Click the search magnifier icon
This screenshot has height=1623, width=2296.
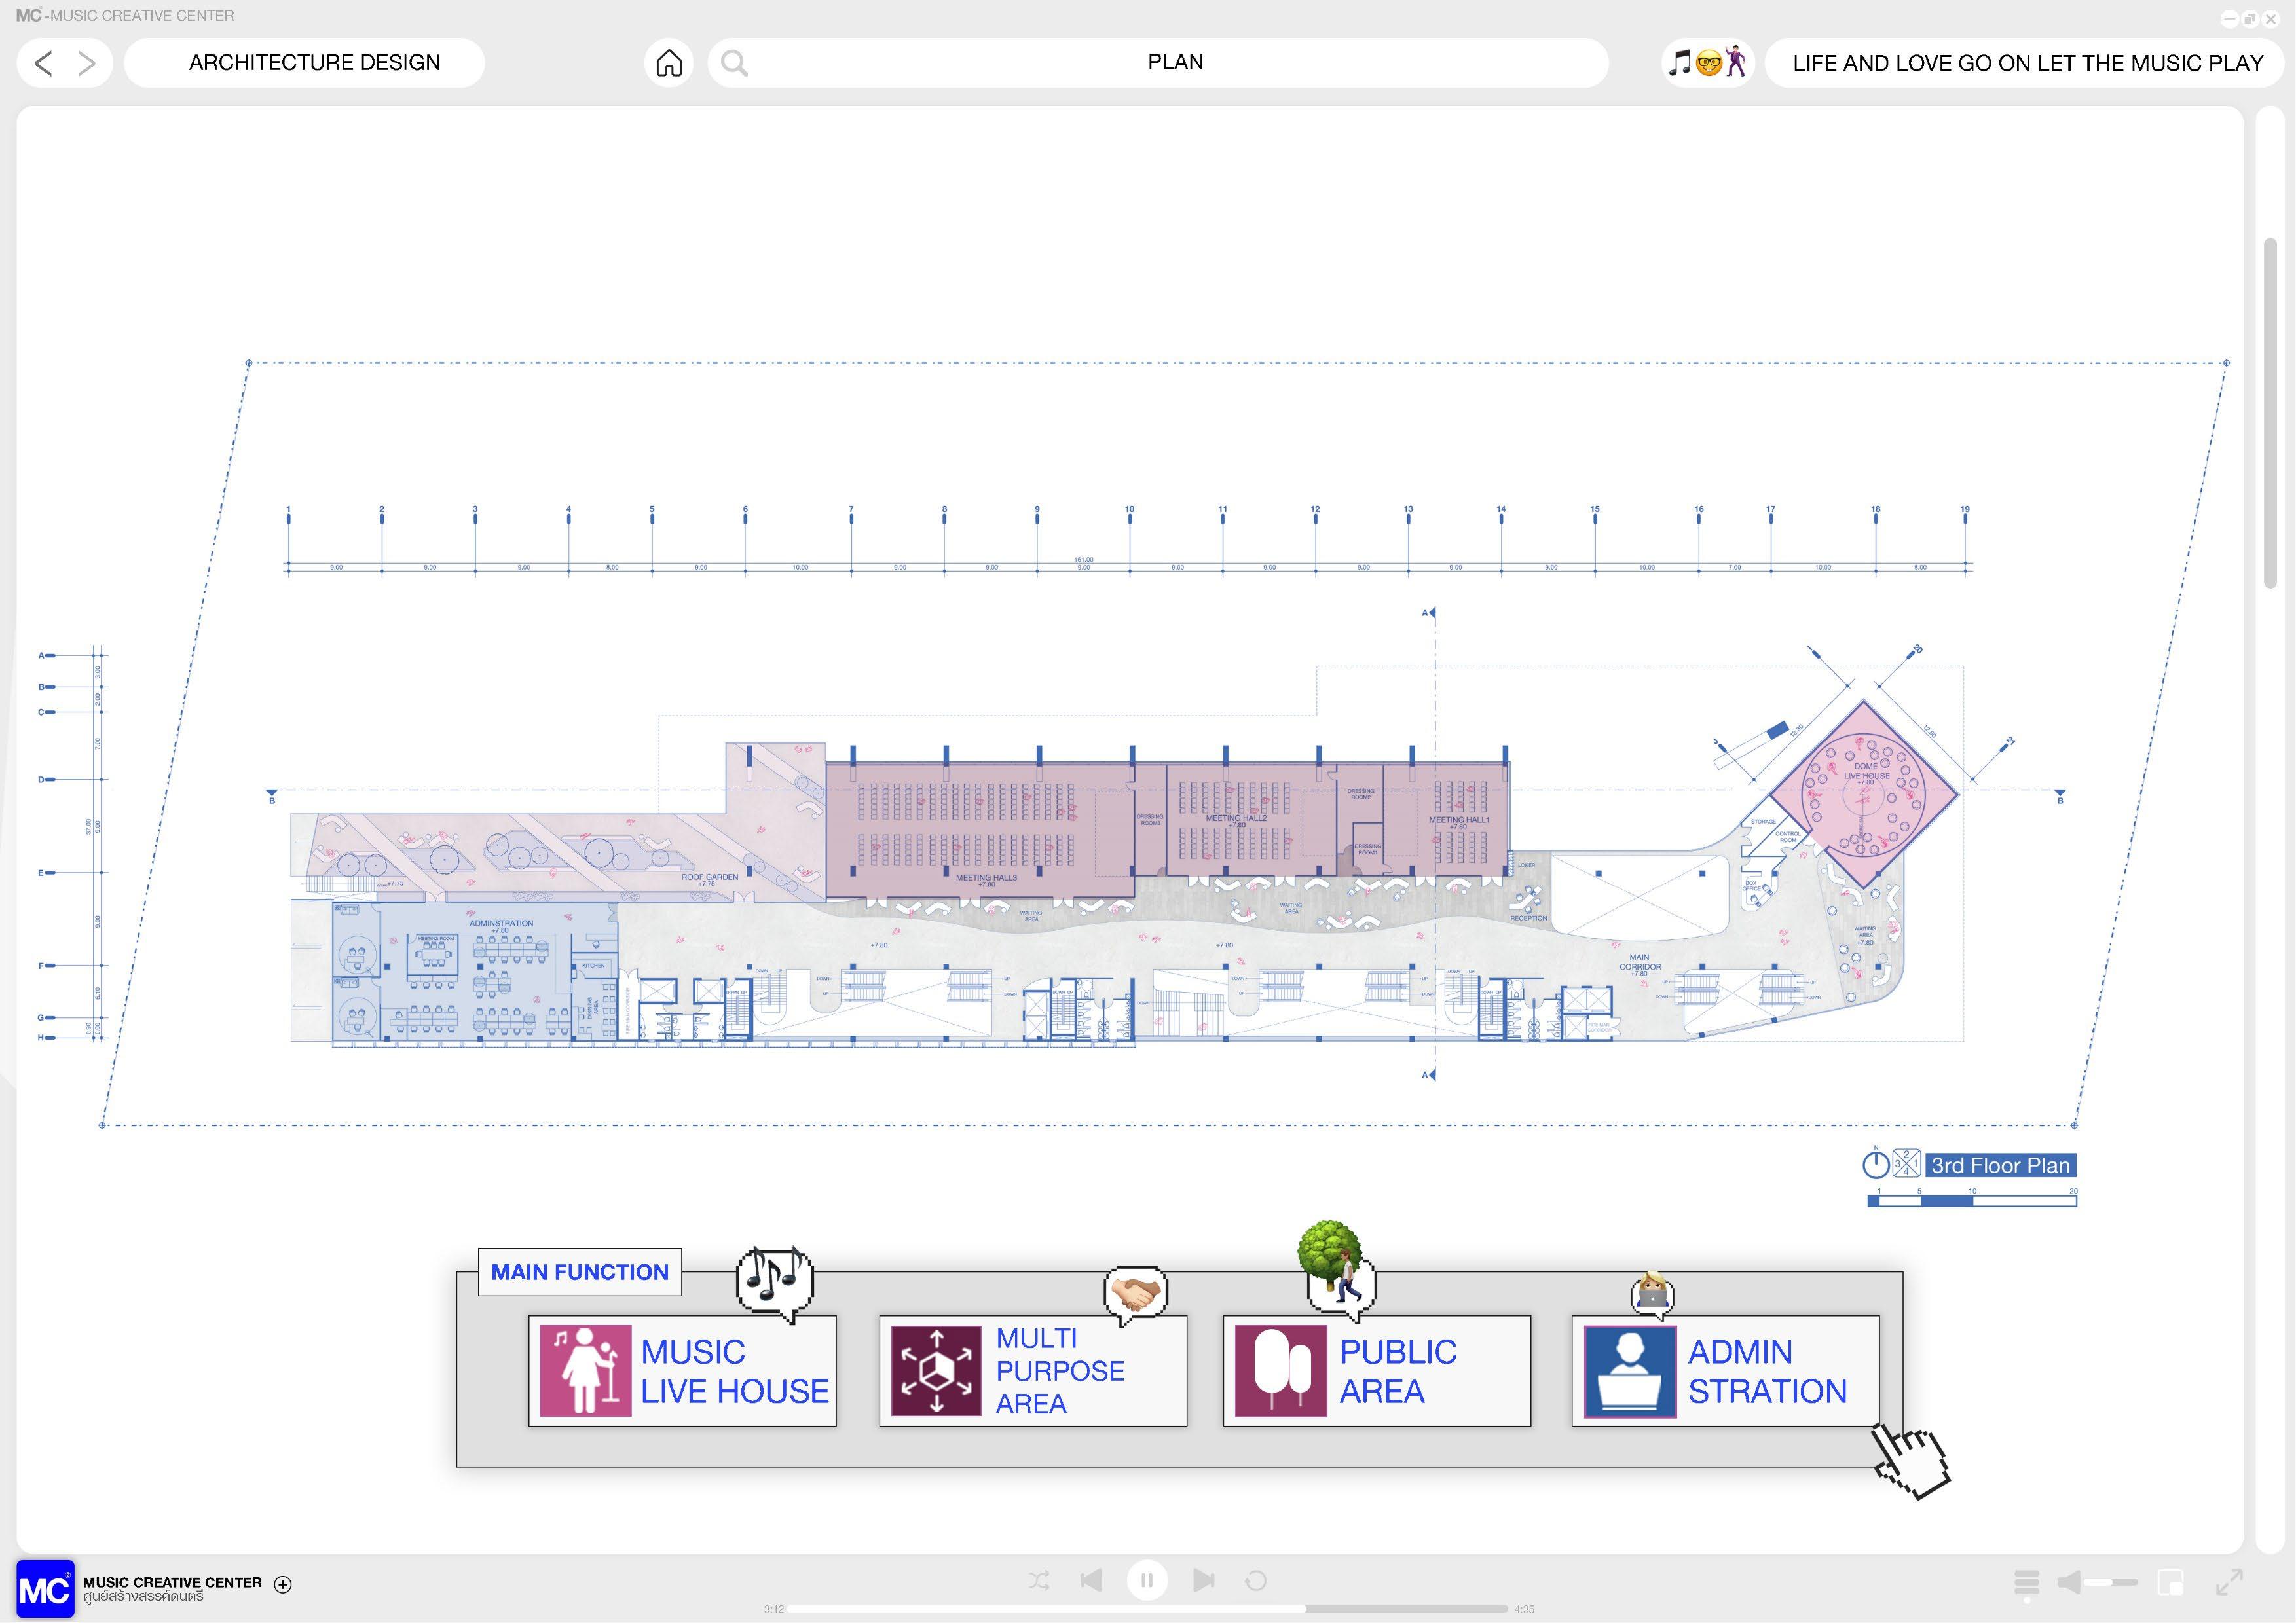(734, 63)
